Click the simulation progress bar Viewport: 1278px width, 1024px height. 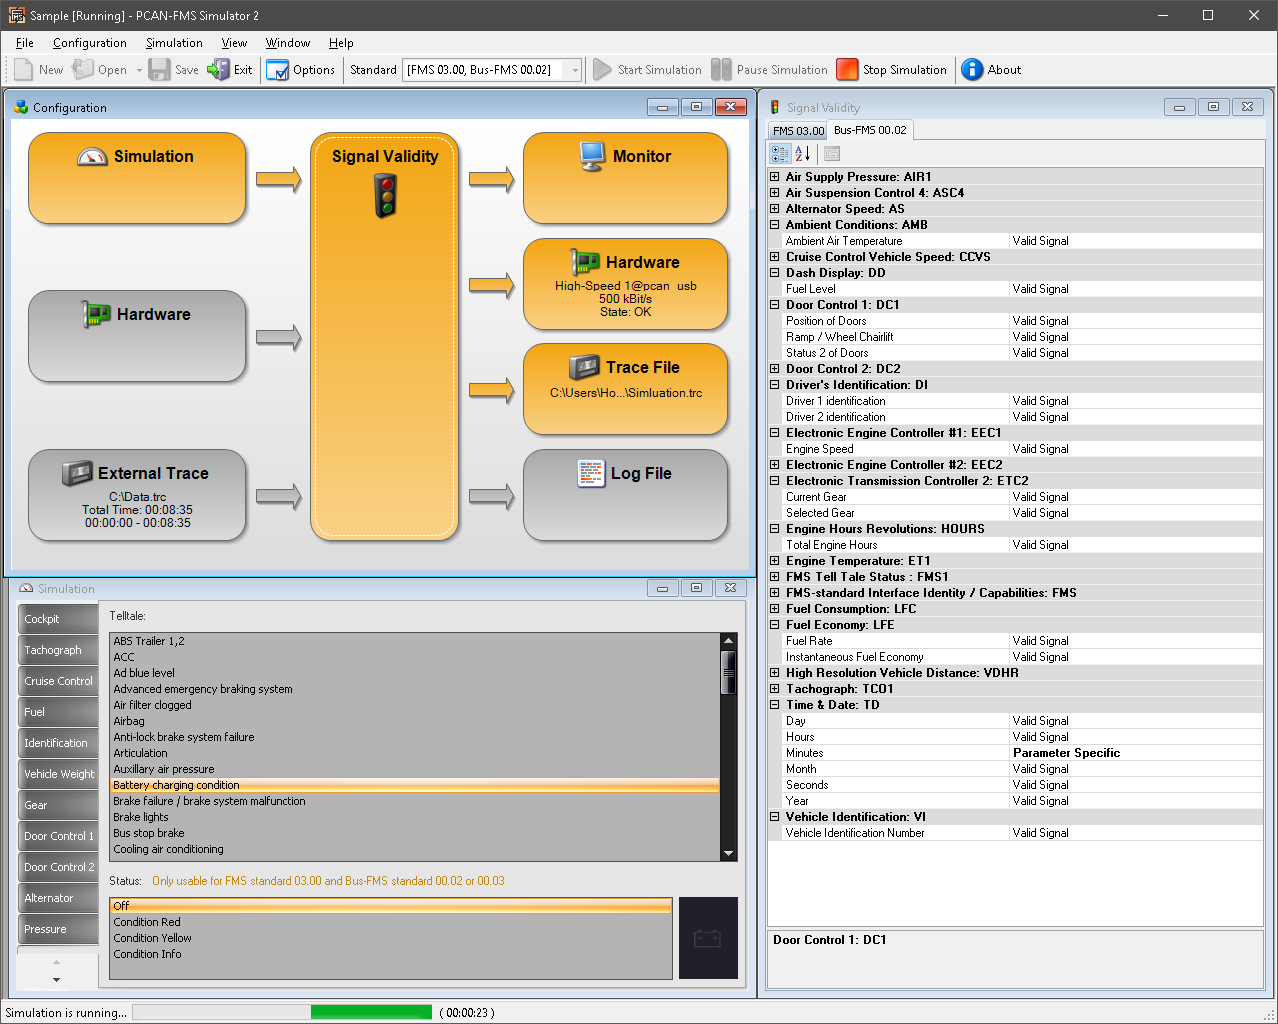282,1012
